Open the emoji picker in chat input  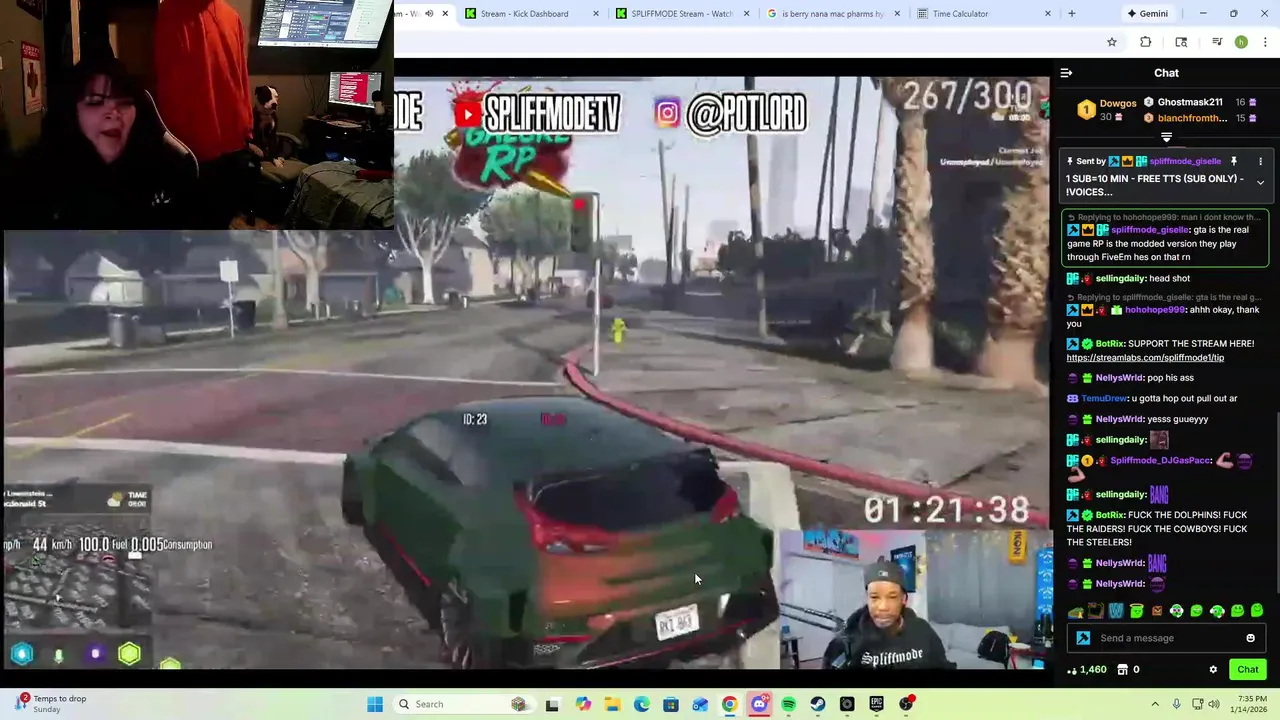pyautogui.click(x=1250, y=638)
